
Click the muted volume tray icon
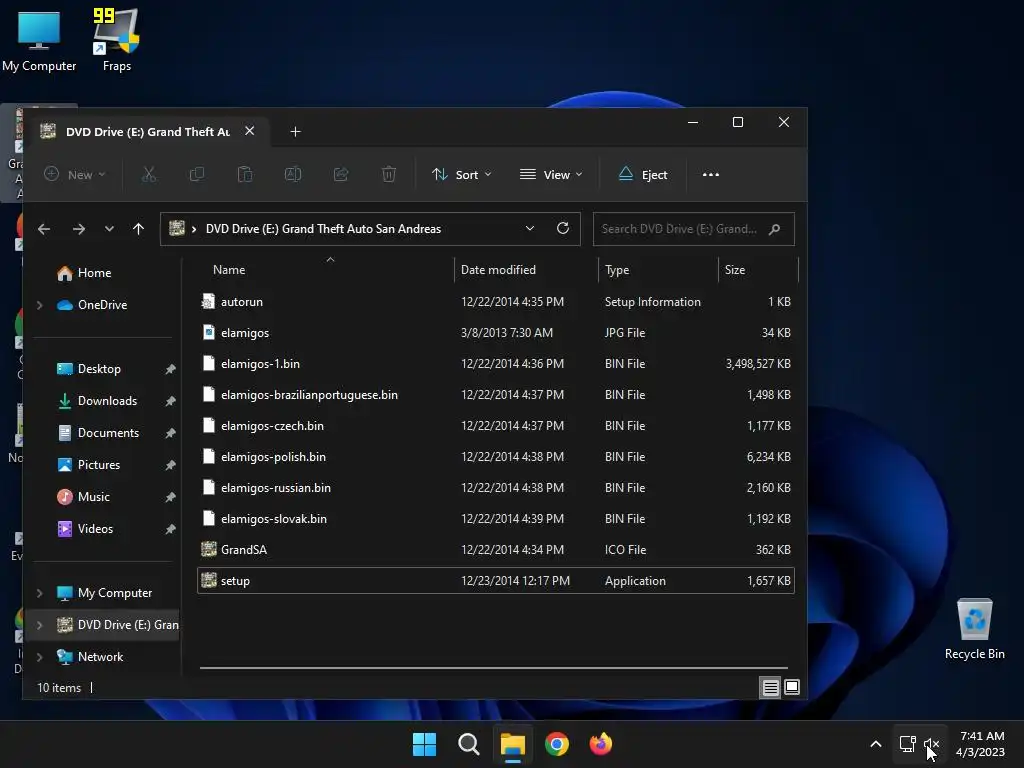pyautogui.click(x=931, y=744)
